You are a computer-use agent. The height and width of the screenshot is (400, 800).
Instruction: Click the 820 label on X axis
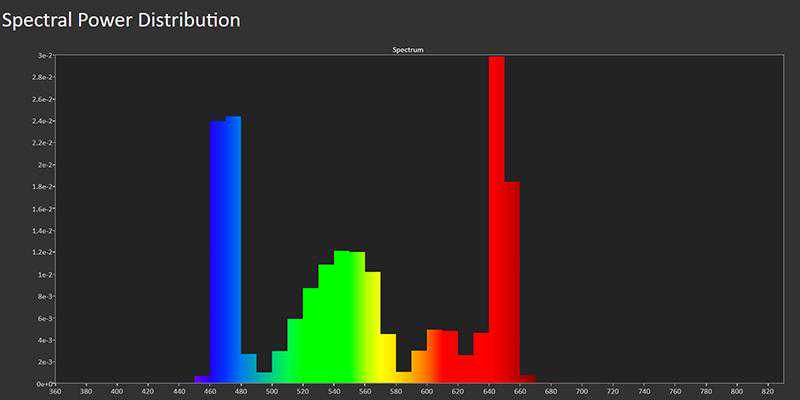(769, 392)
